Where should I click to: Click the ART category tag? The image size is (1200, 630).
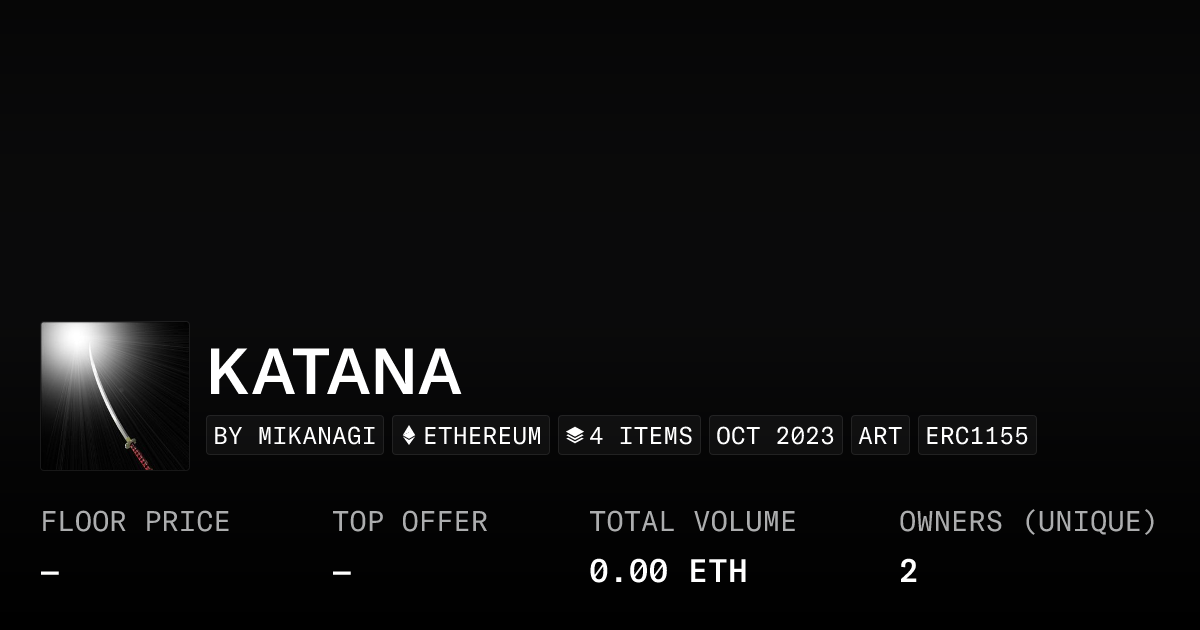point(880,436)
